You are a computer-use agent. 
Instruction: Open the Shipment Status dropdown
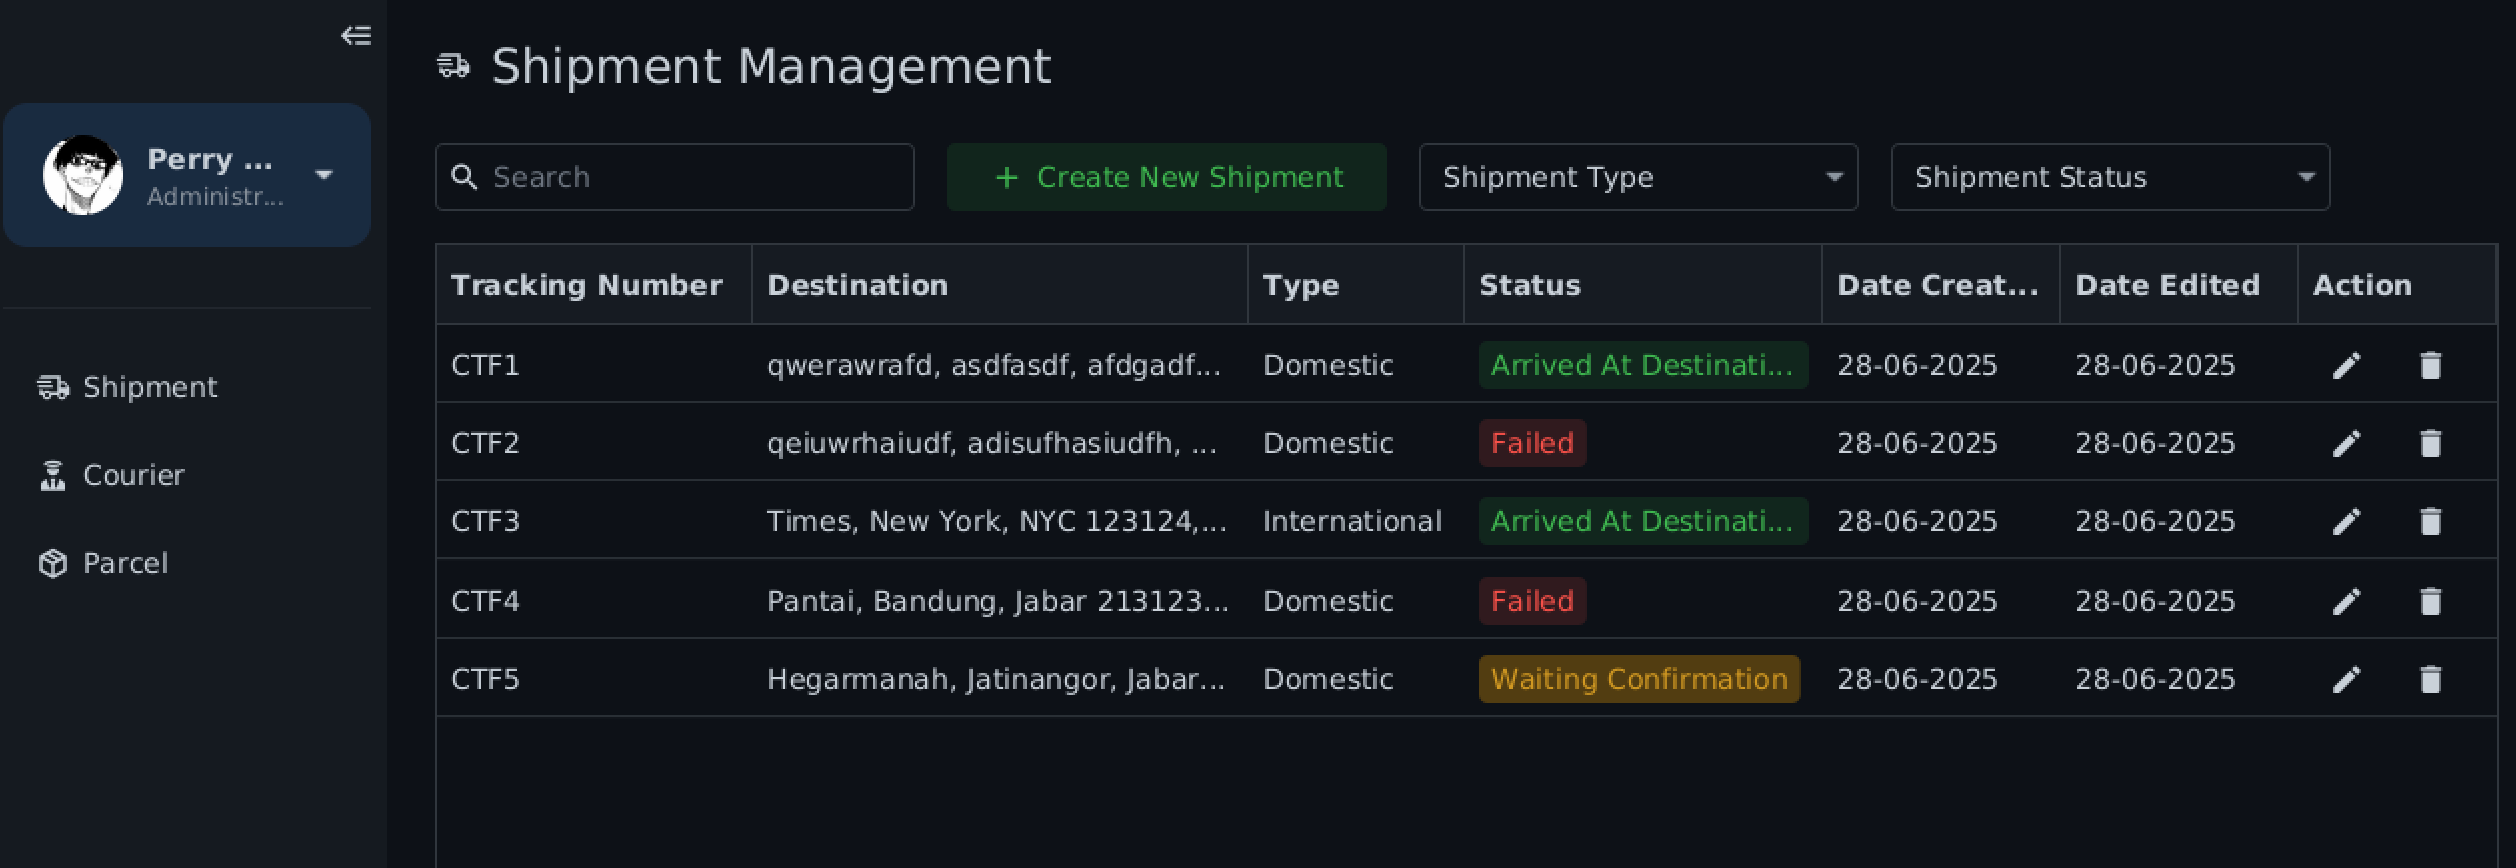click(x=2109, y=176)
